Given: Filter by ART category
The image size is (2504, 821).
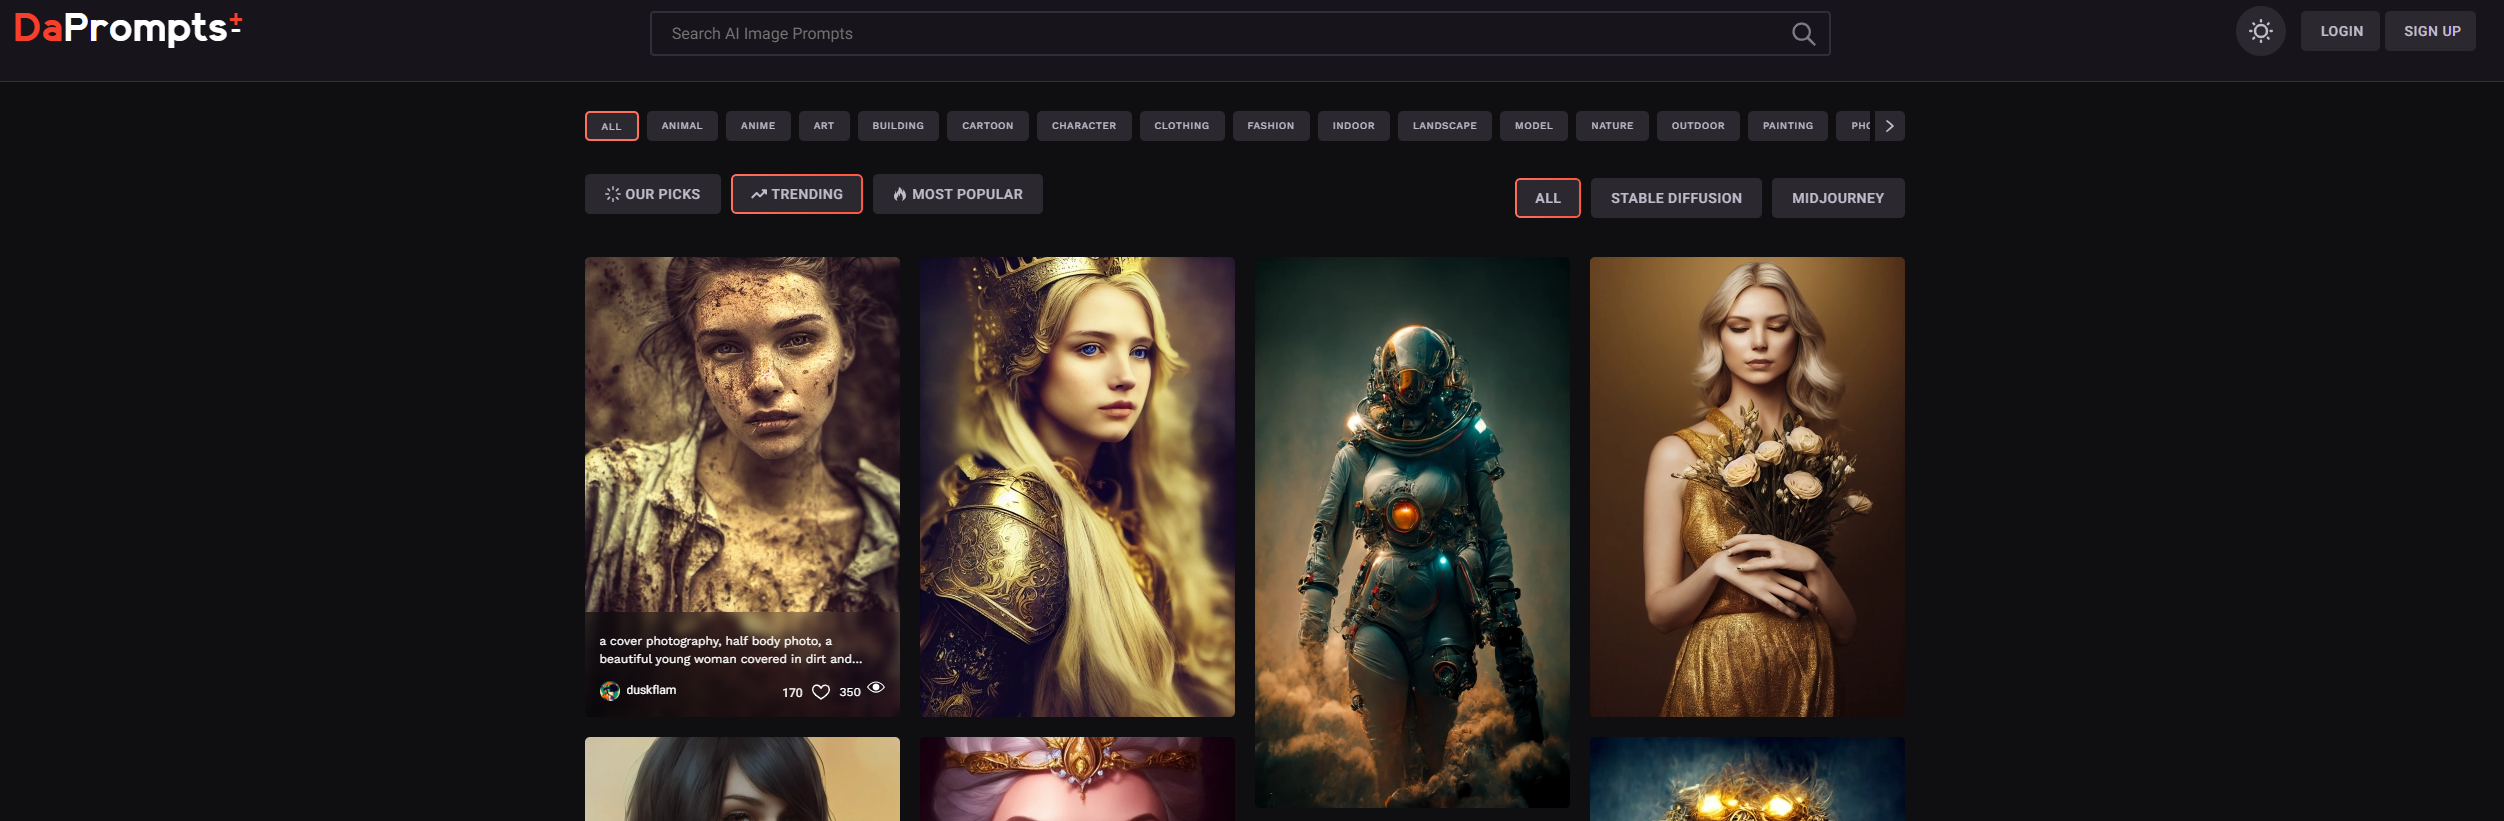Looking at the screenshot, I should [824, 126].
